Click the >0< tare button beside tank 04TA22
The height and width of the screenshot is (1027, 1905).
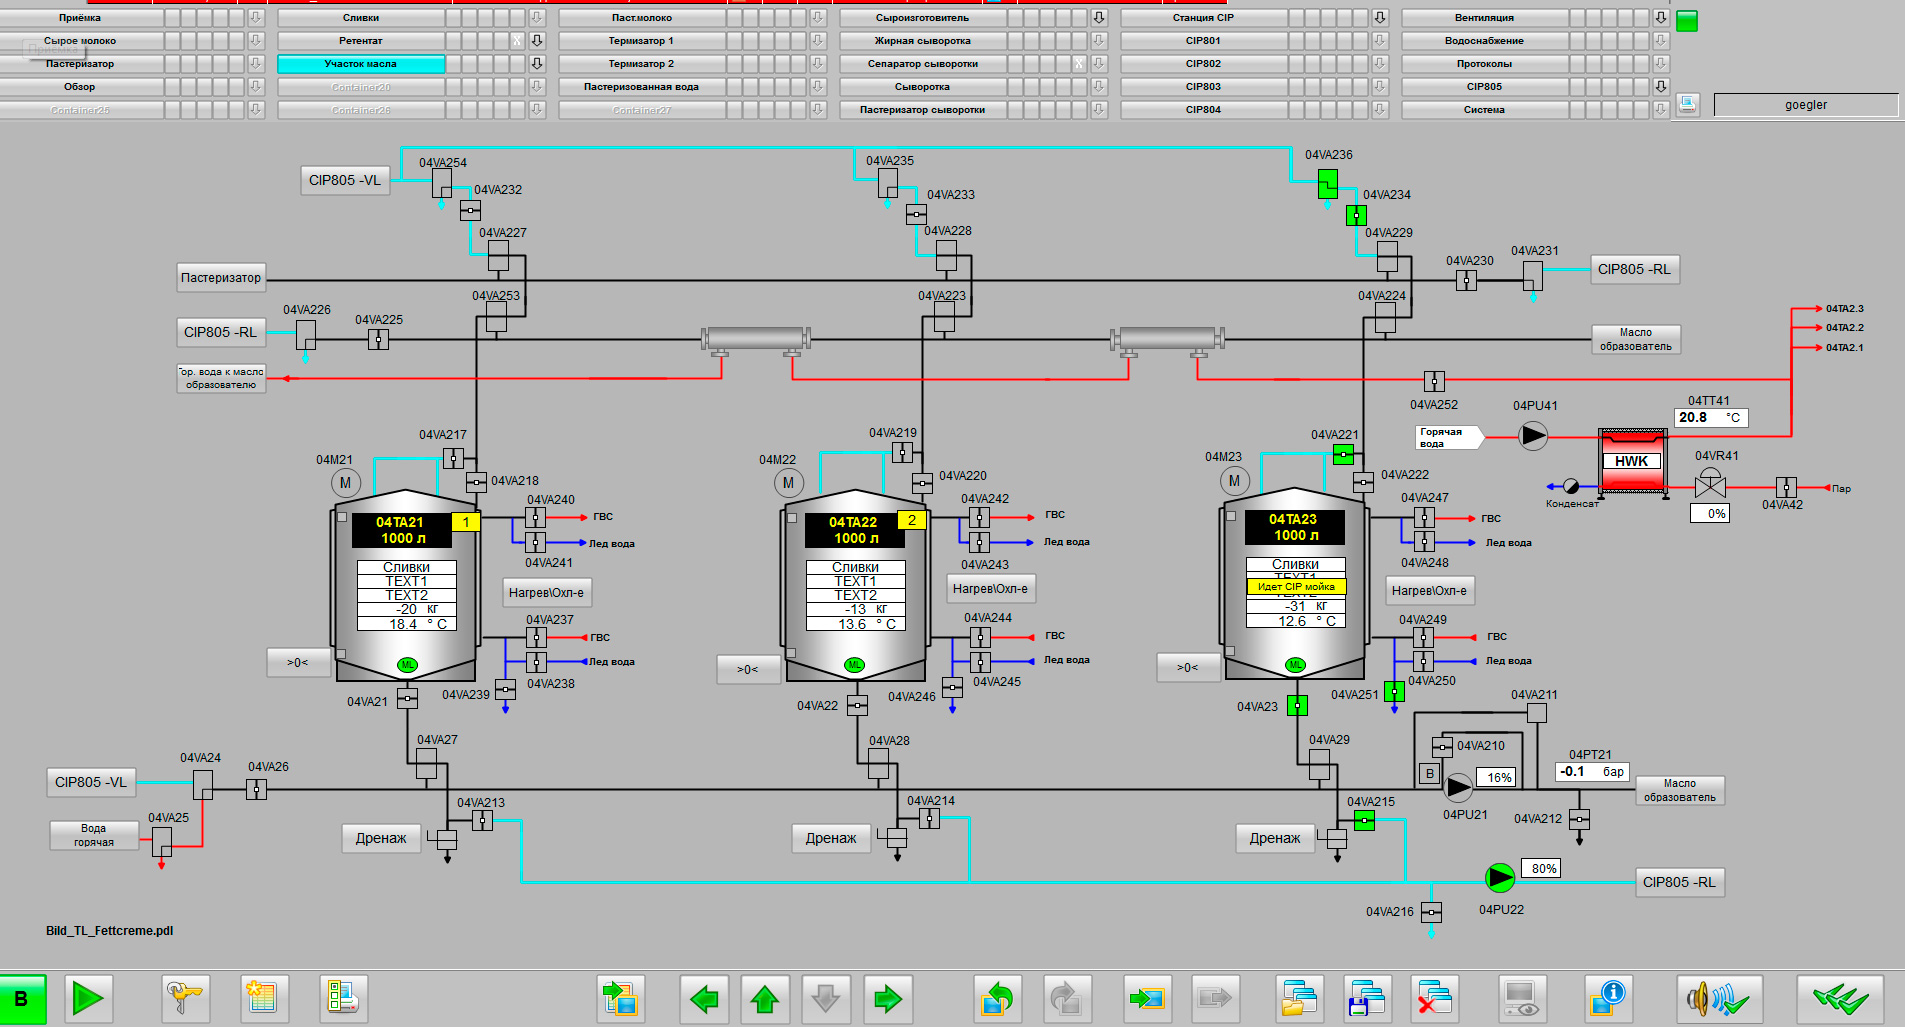(747, 669)
